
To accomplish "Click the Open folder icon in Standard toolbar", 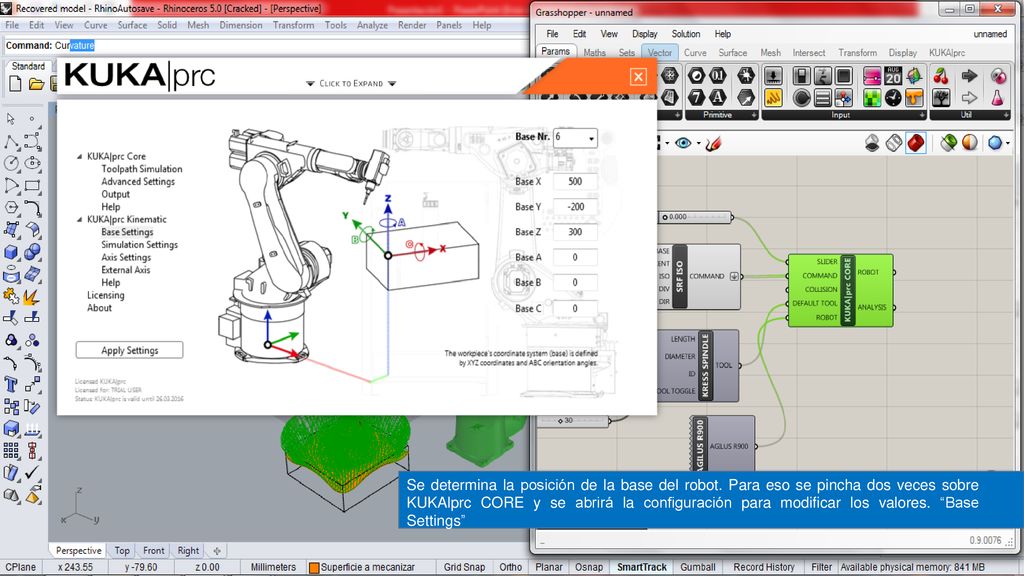I will [x=36, y=84].
